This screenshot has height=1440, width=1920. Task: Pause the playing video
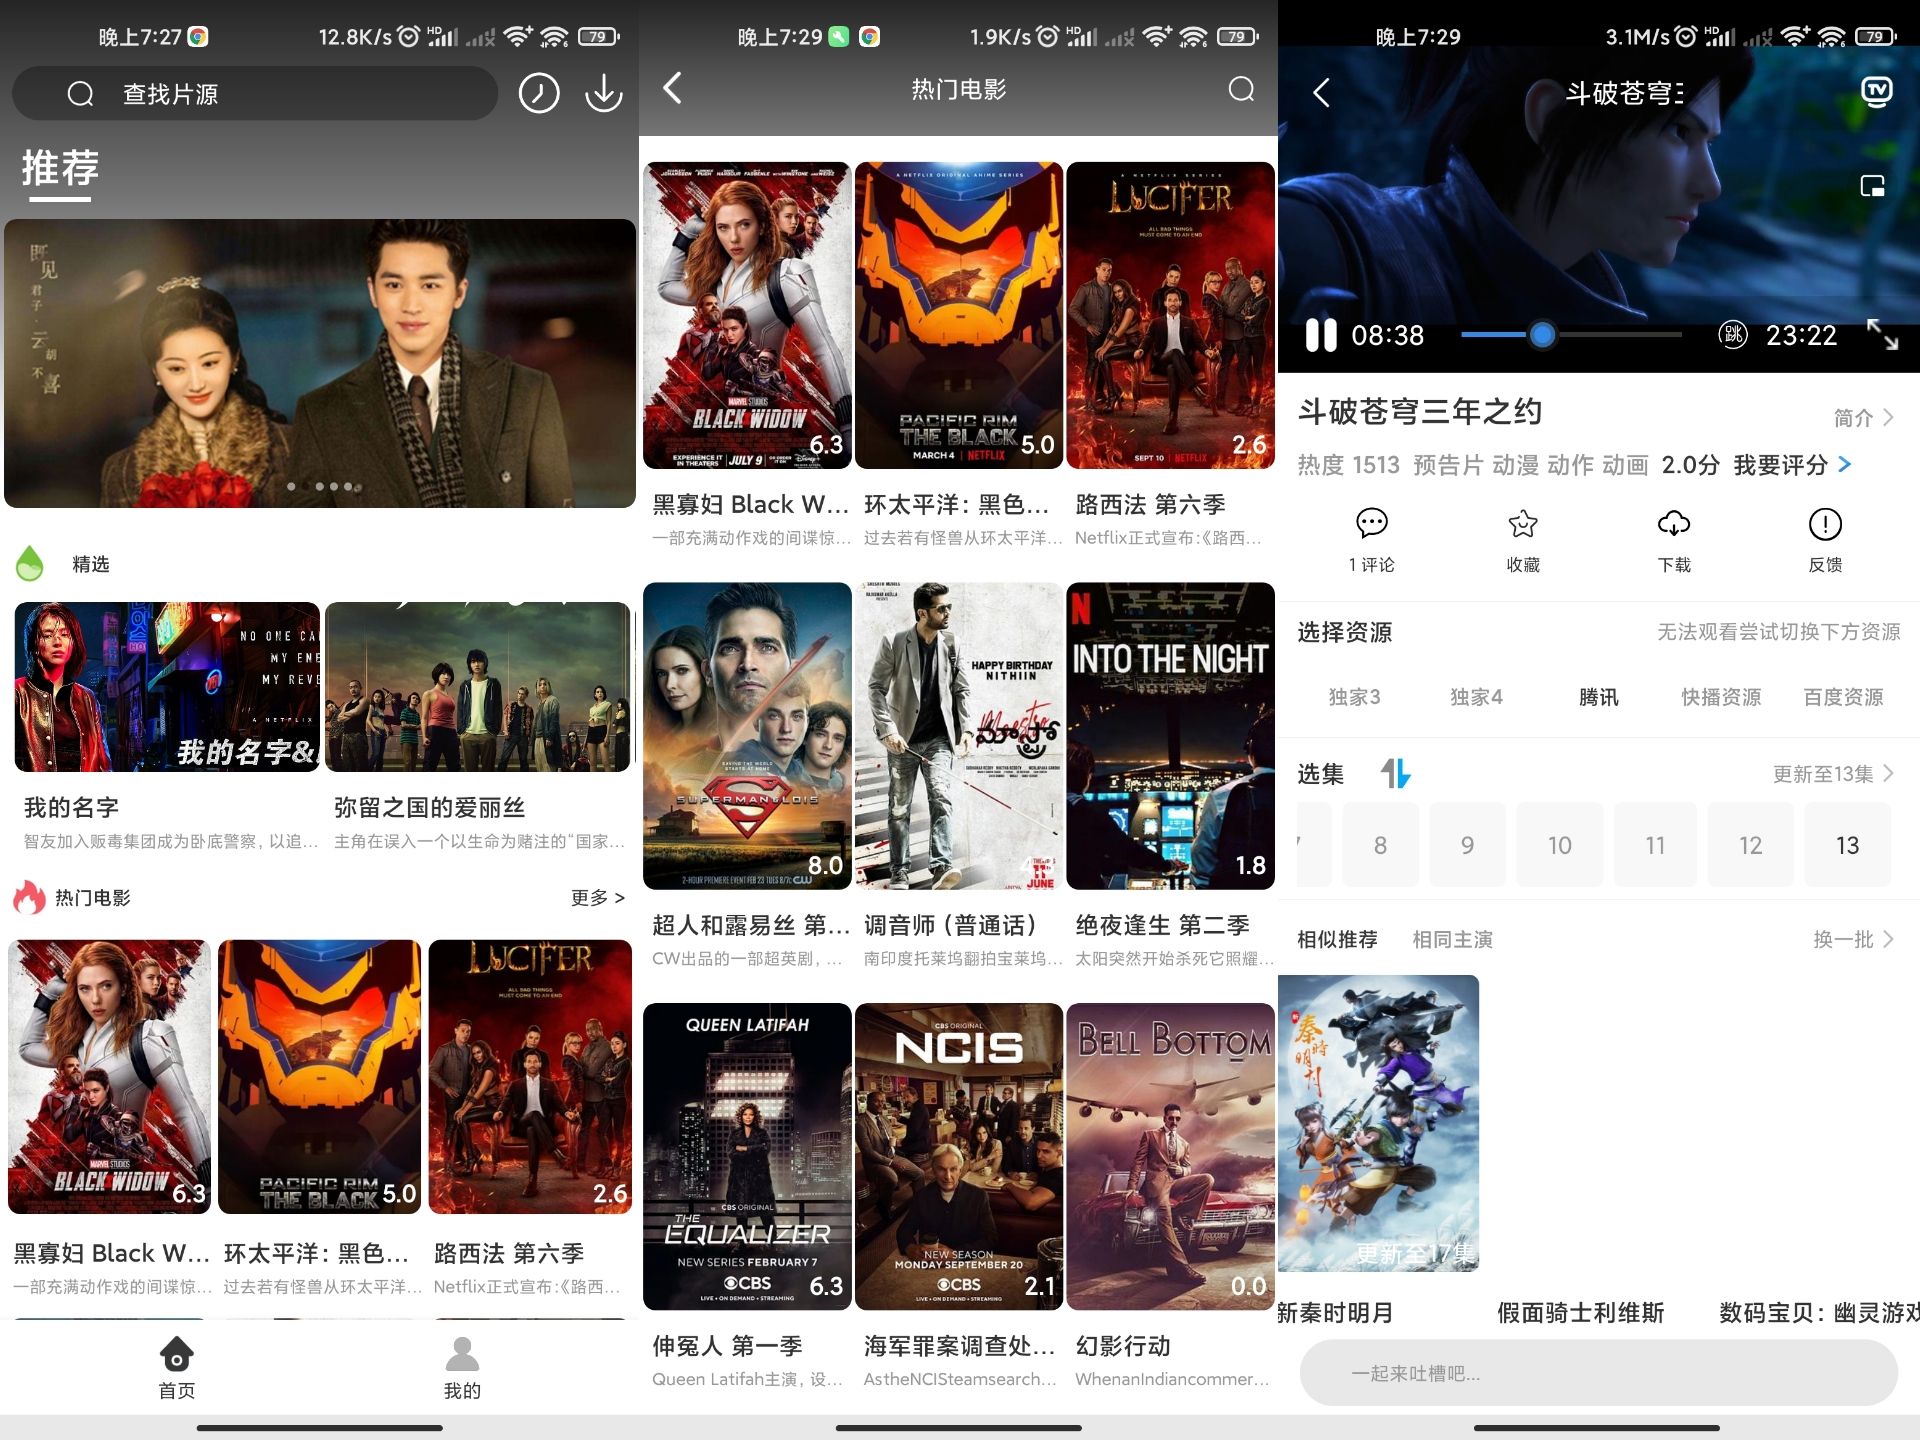1321,335
